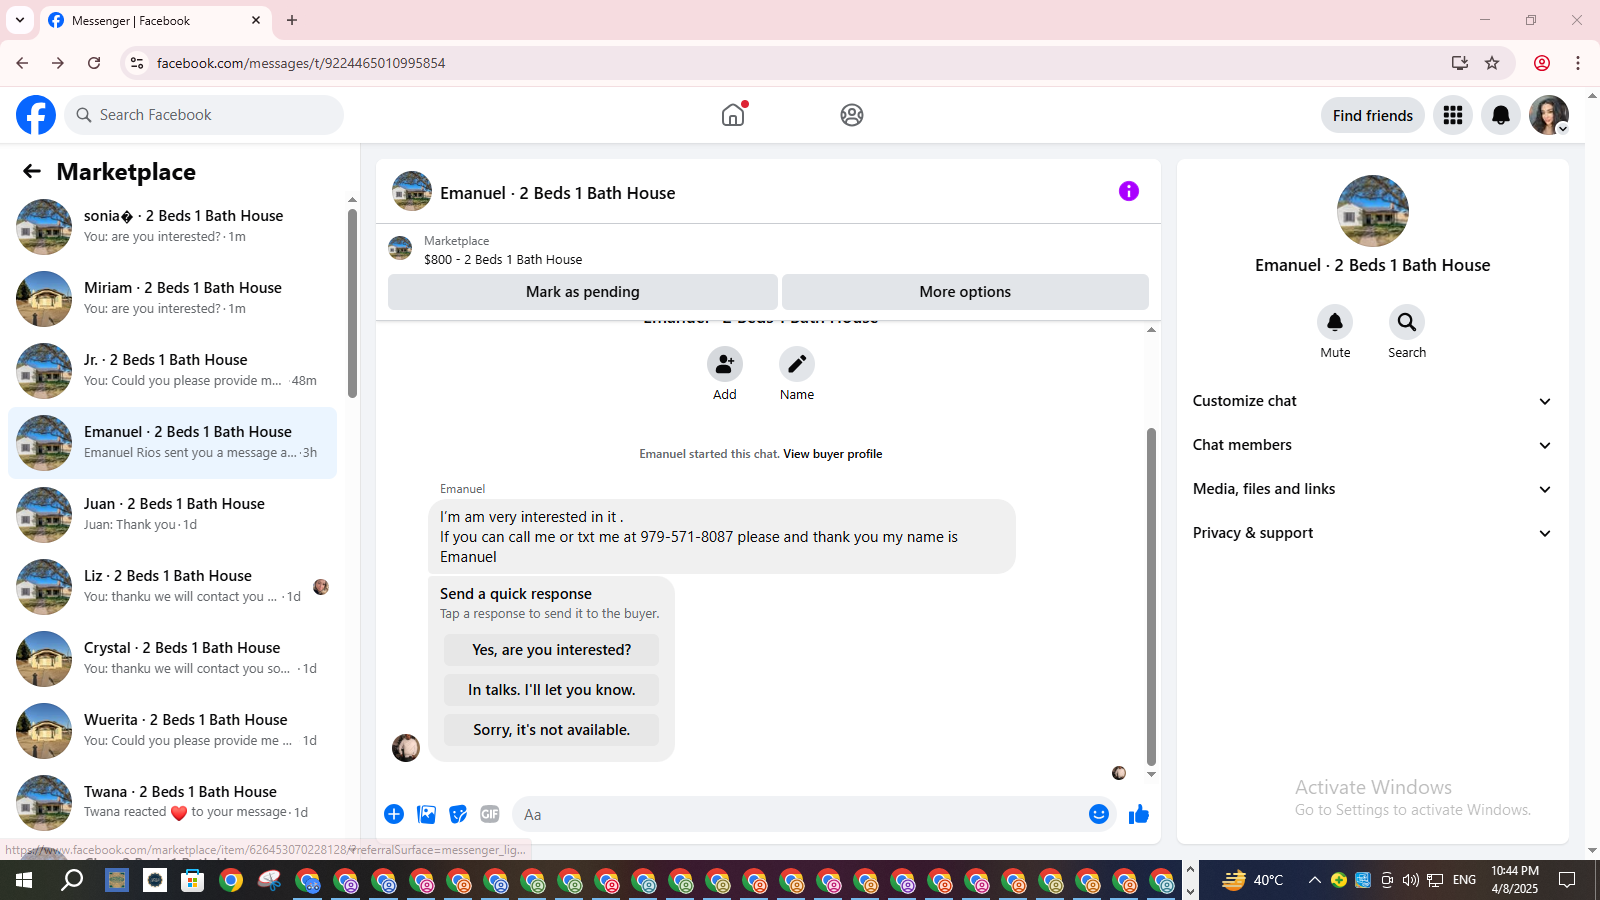Expand the Privacy & support section

tap(1372, 533)
